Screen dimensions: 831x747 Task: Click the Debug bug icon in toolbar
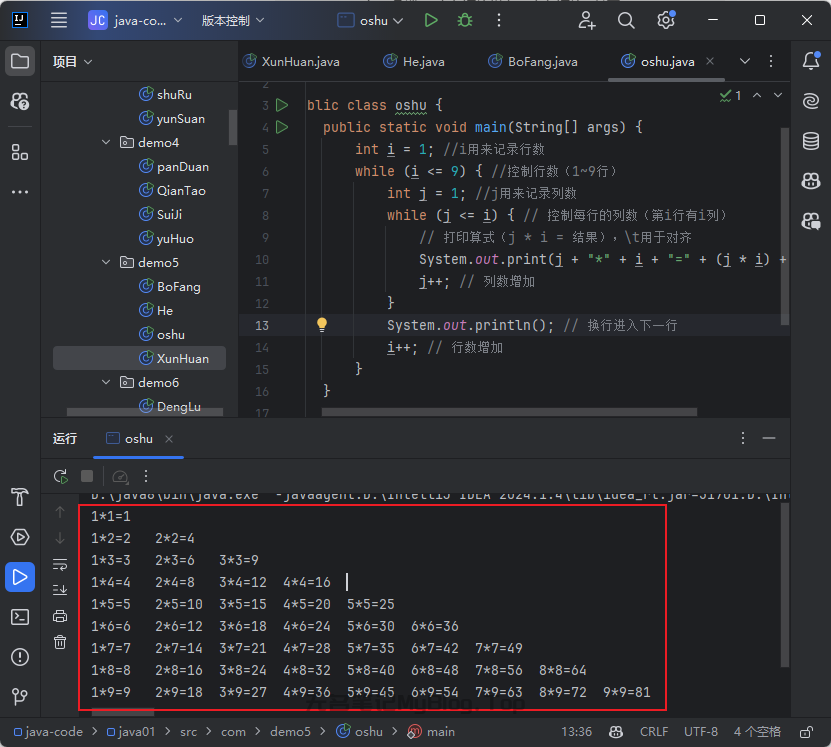coord(465,21)
